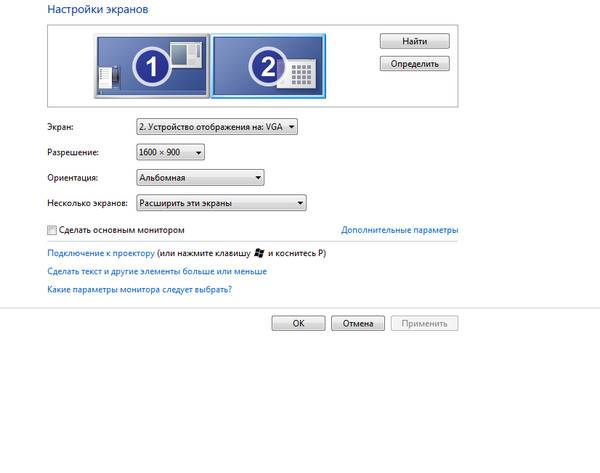Open the Разрешение 1600 × 900 dropdown

[170, 152]
